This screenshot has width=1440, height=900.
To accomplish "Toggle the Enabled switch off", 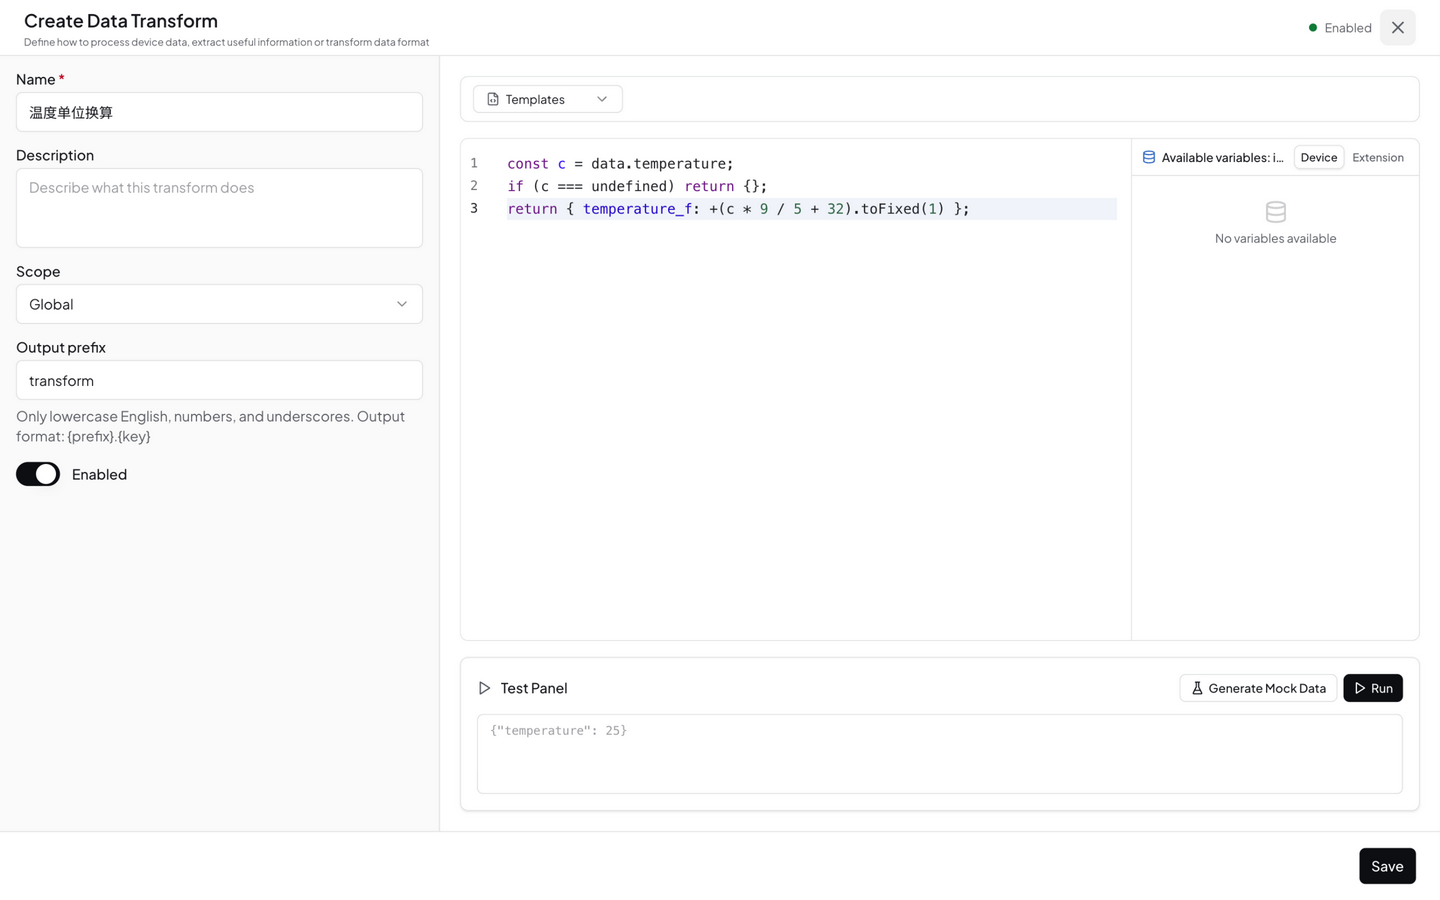I will point(38,474).
